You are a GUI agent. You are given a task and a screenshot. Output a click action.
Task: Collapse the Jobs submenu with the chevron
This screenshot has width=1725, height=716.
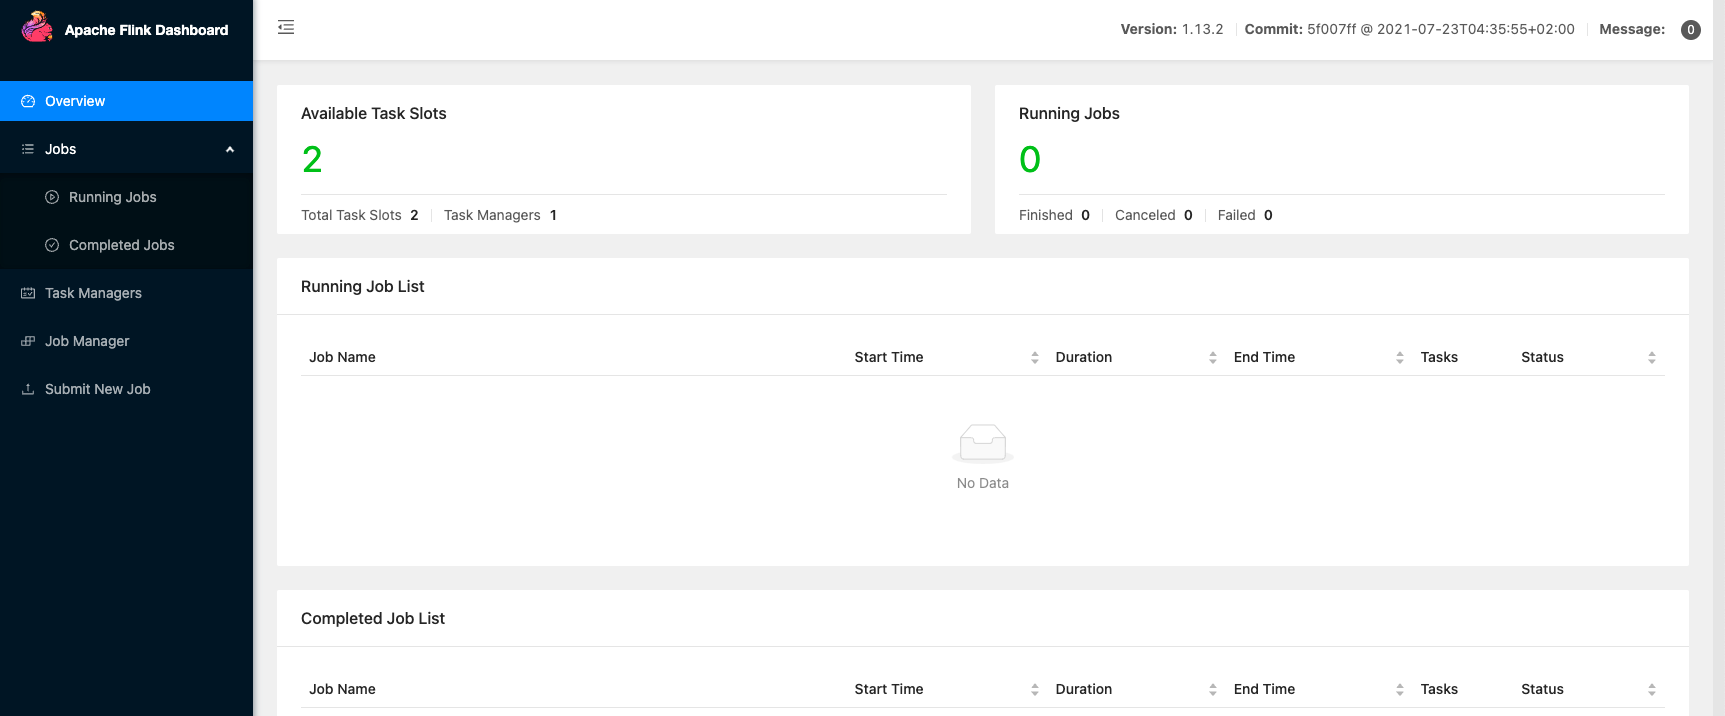coord(230,149)
